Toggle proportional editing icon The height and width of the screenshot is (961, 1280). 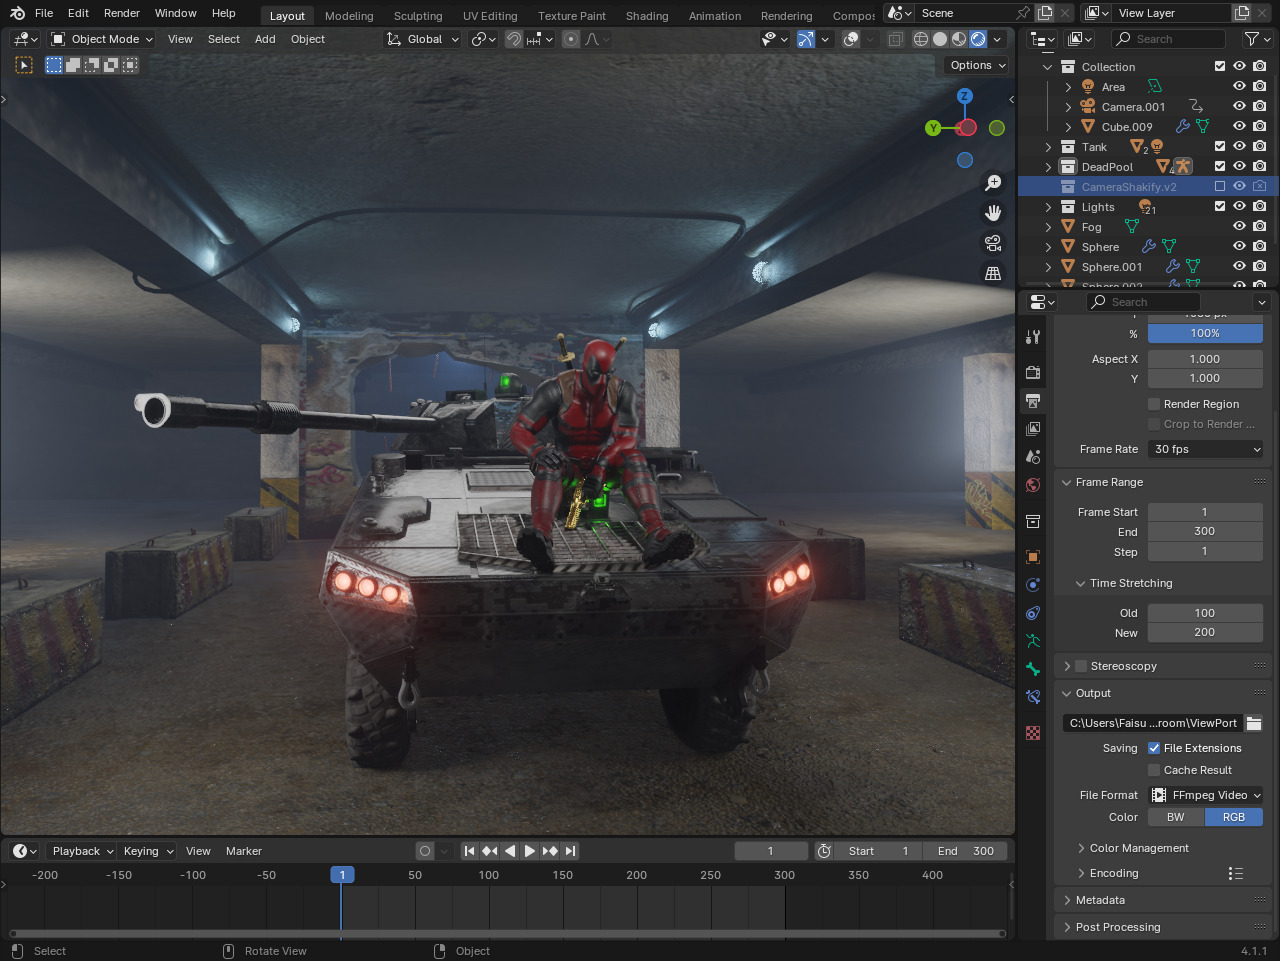coord(571,39)
